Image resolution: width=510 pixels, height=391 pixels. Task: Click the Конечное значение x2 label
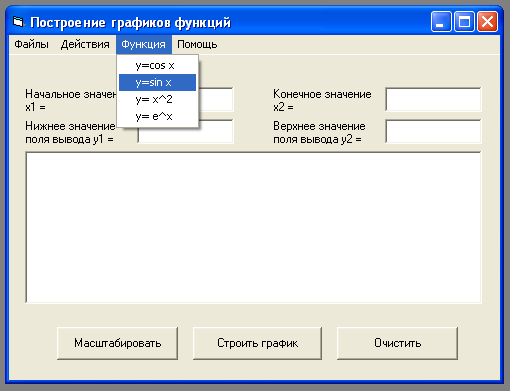(322, 100)
